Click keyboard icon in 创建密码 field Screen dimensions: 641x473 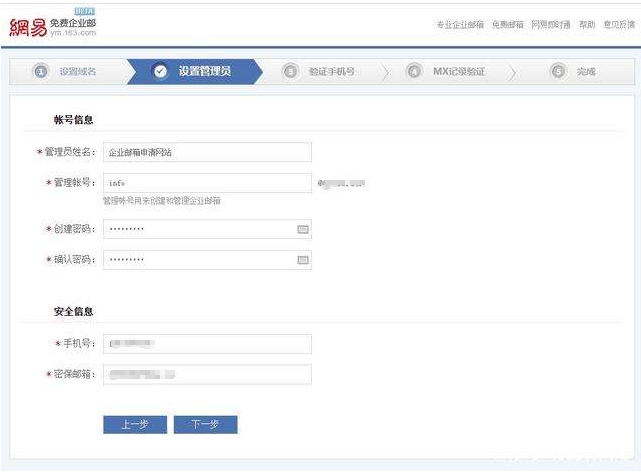click(302, 229)
